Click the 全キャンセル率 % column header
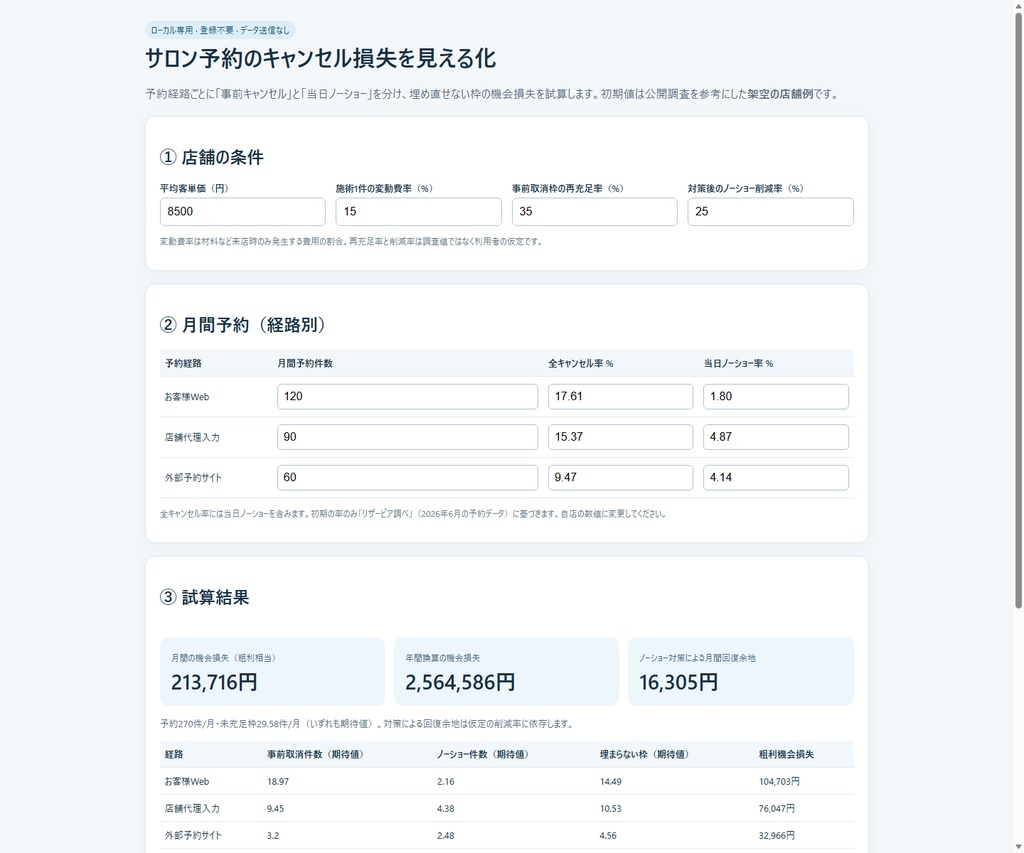 581,363
